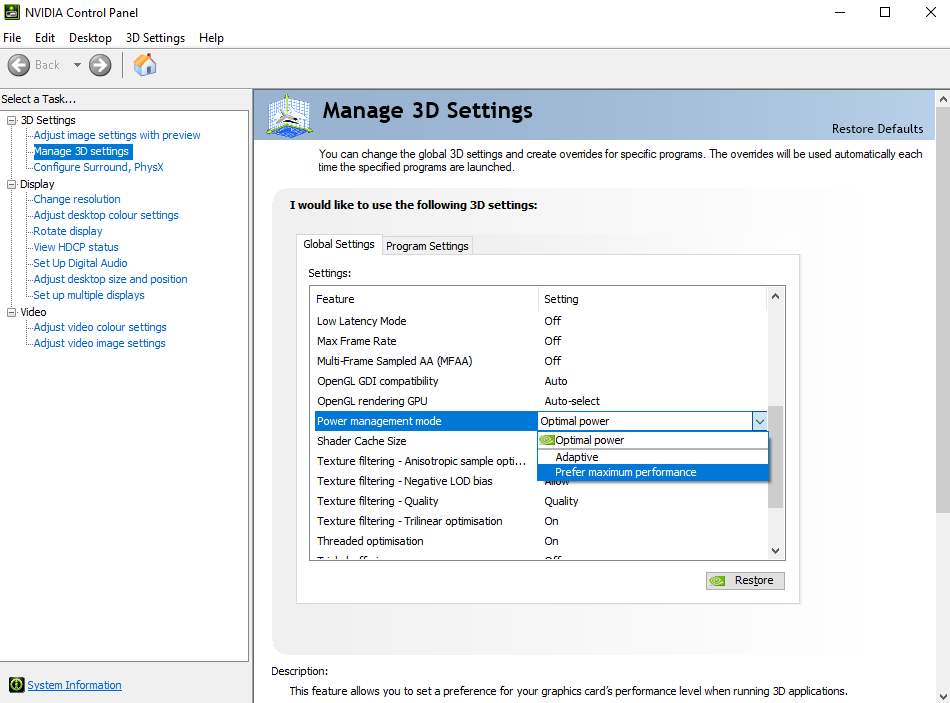Click the Forward arrow icon

point(100,65)
